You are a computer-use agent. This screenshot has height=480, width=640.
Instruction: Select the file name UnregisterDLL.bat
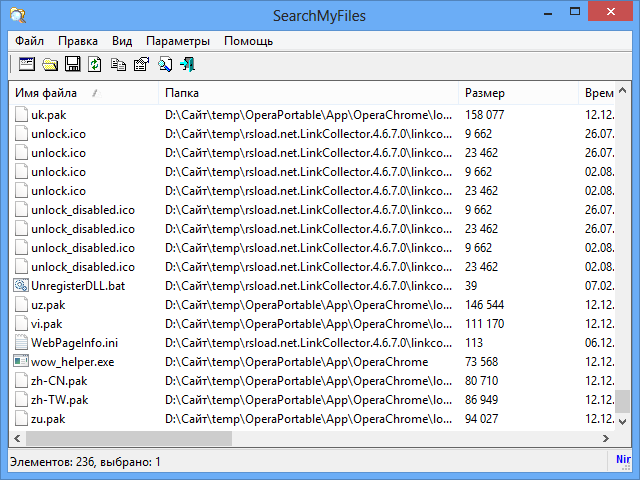pyautogui.click(x=78, y=286)
